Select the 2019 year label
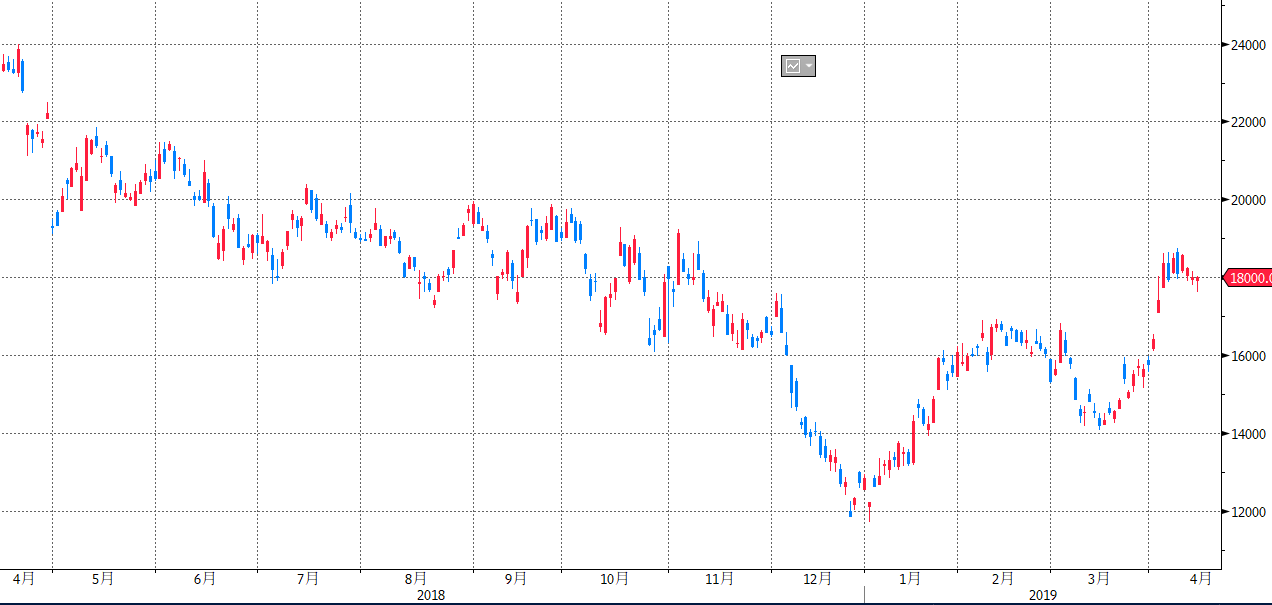 coord(1042,595)
